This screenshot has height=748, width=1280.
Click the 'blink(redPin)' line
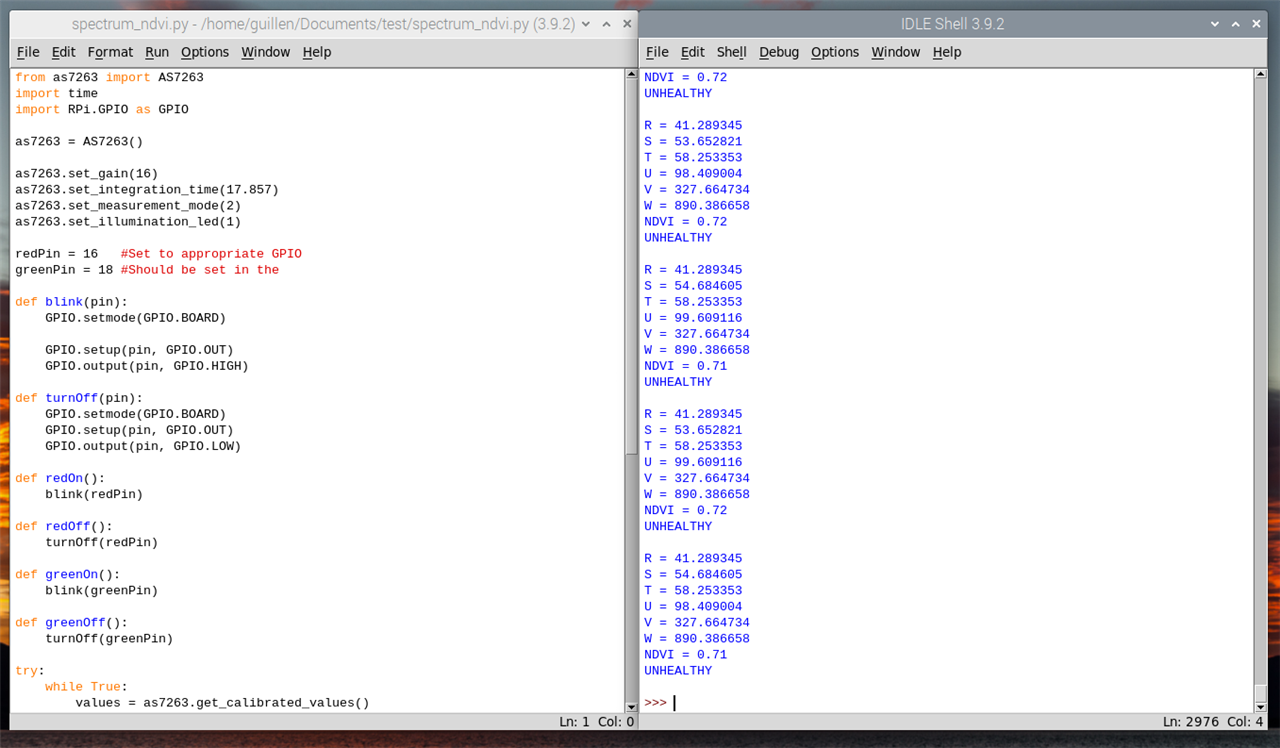tap(94, 493)
